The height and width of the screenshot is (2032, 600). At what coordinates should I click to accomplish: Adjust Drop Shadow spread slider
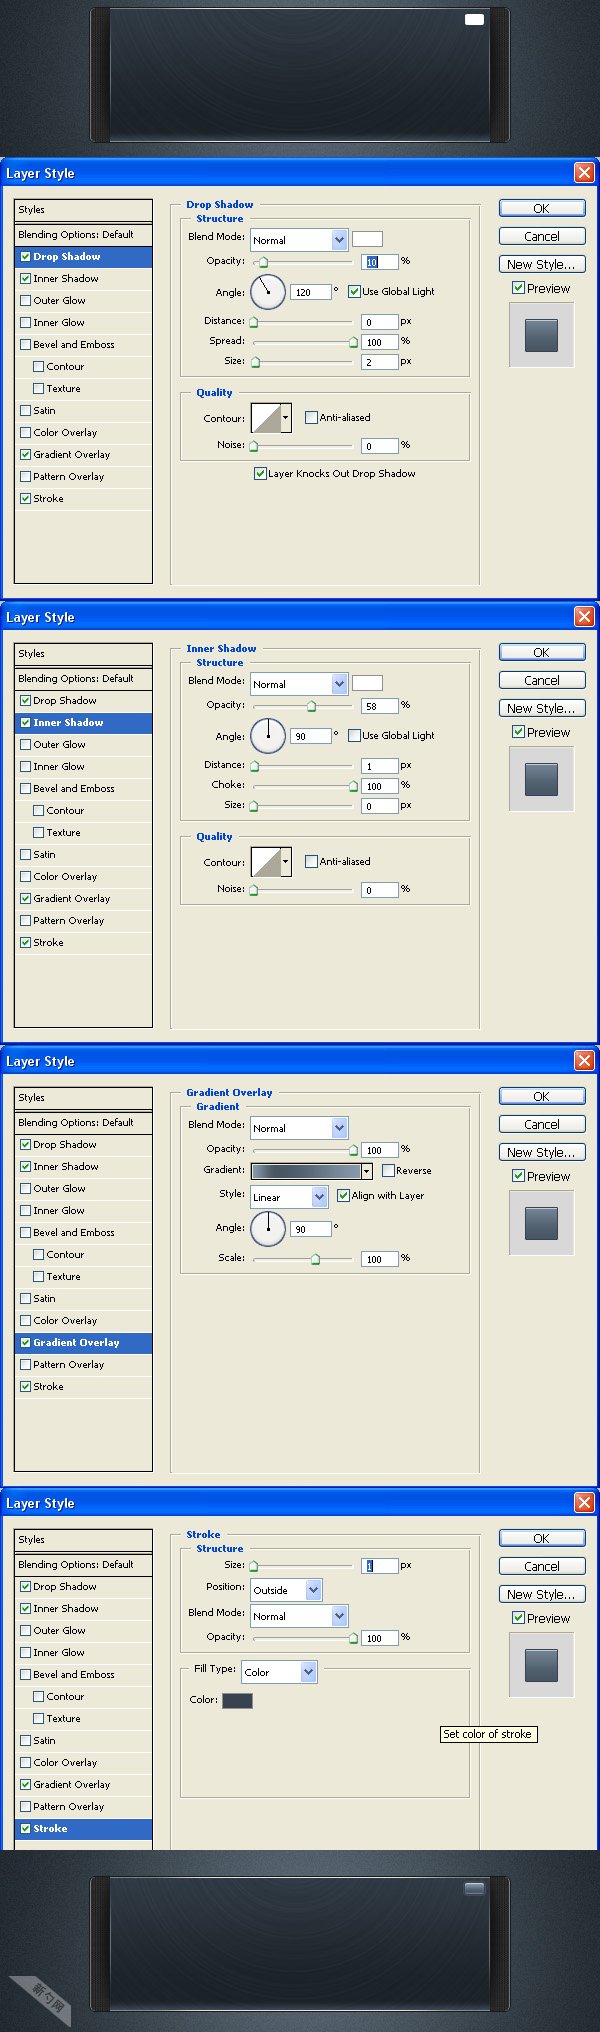pyautogui.click(x=353, y=342)
